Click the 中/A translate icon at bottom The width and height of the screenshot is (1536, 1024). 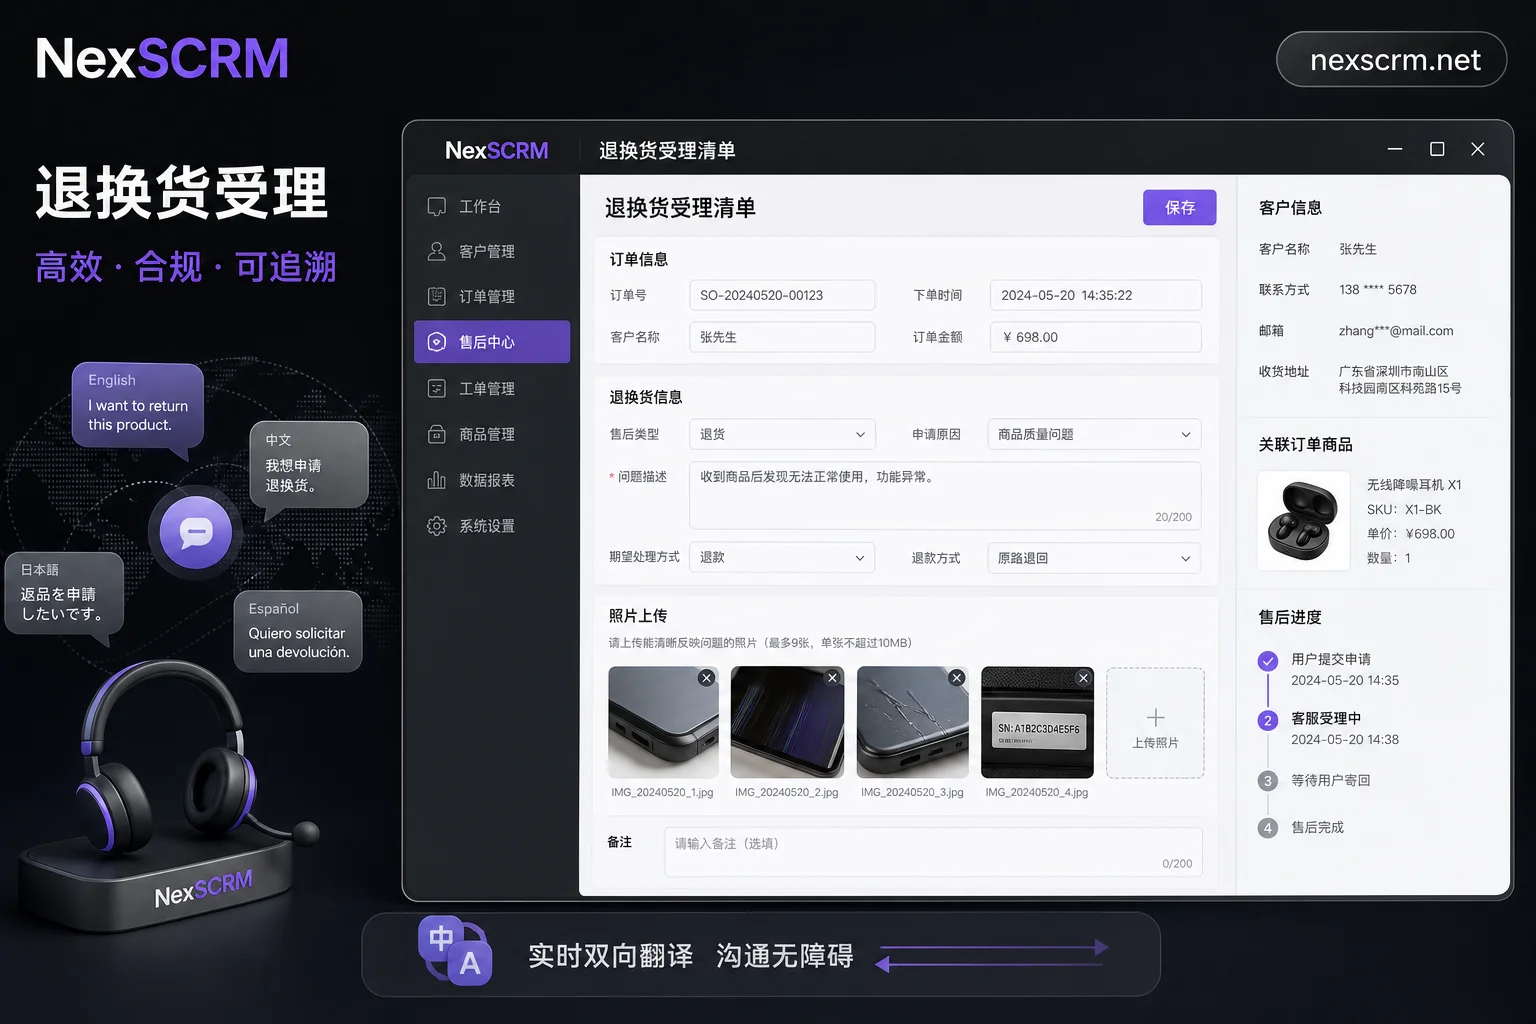click(x=456, y=951)
